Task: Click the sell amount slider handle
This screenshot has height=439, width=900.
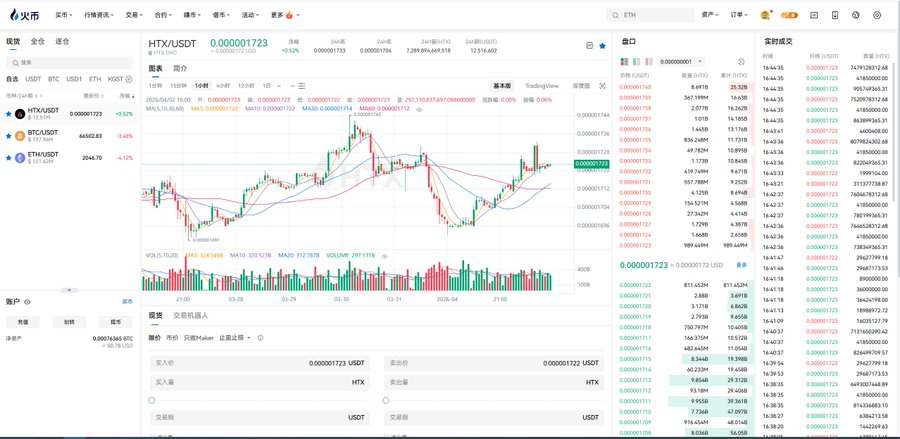Action: click(386, 400)
